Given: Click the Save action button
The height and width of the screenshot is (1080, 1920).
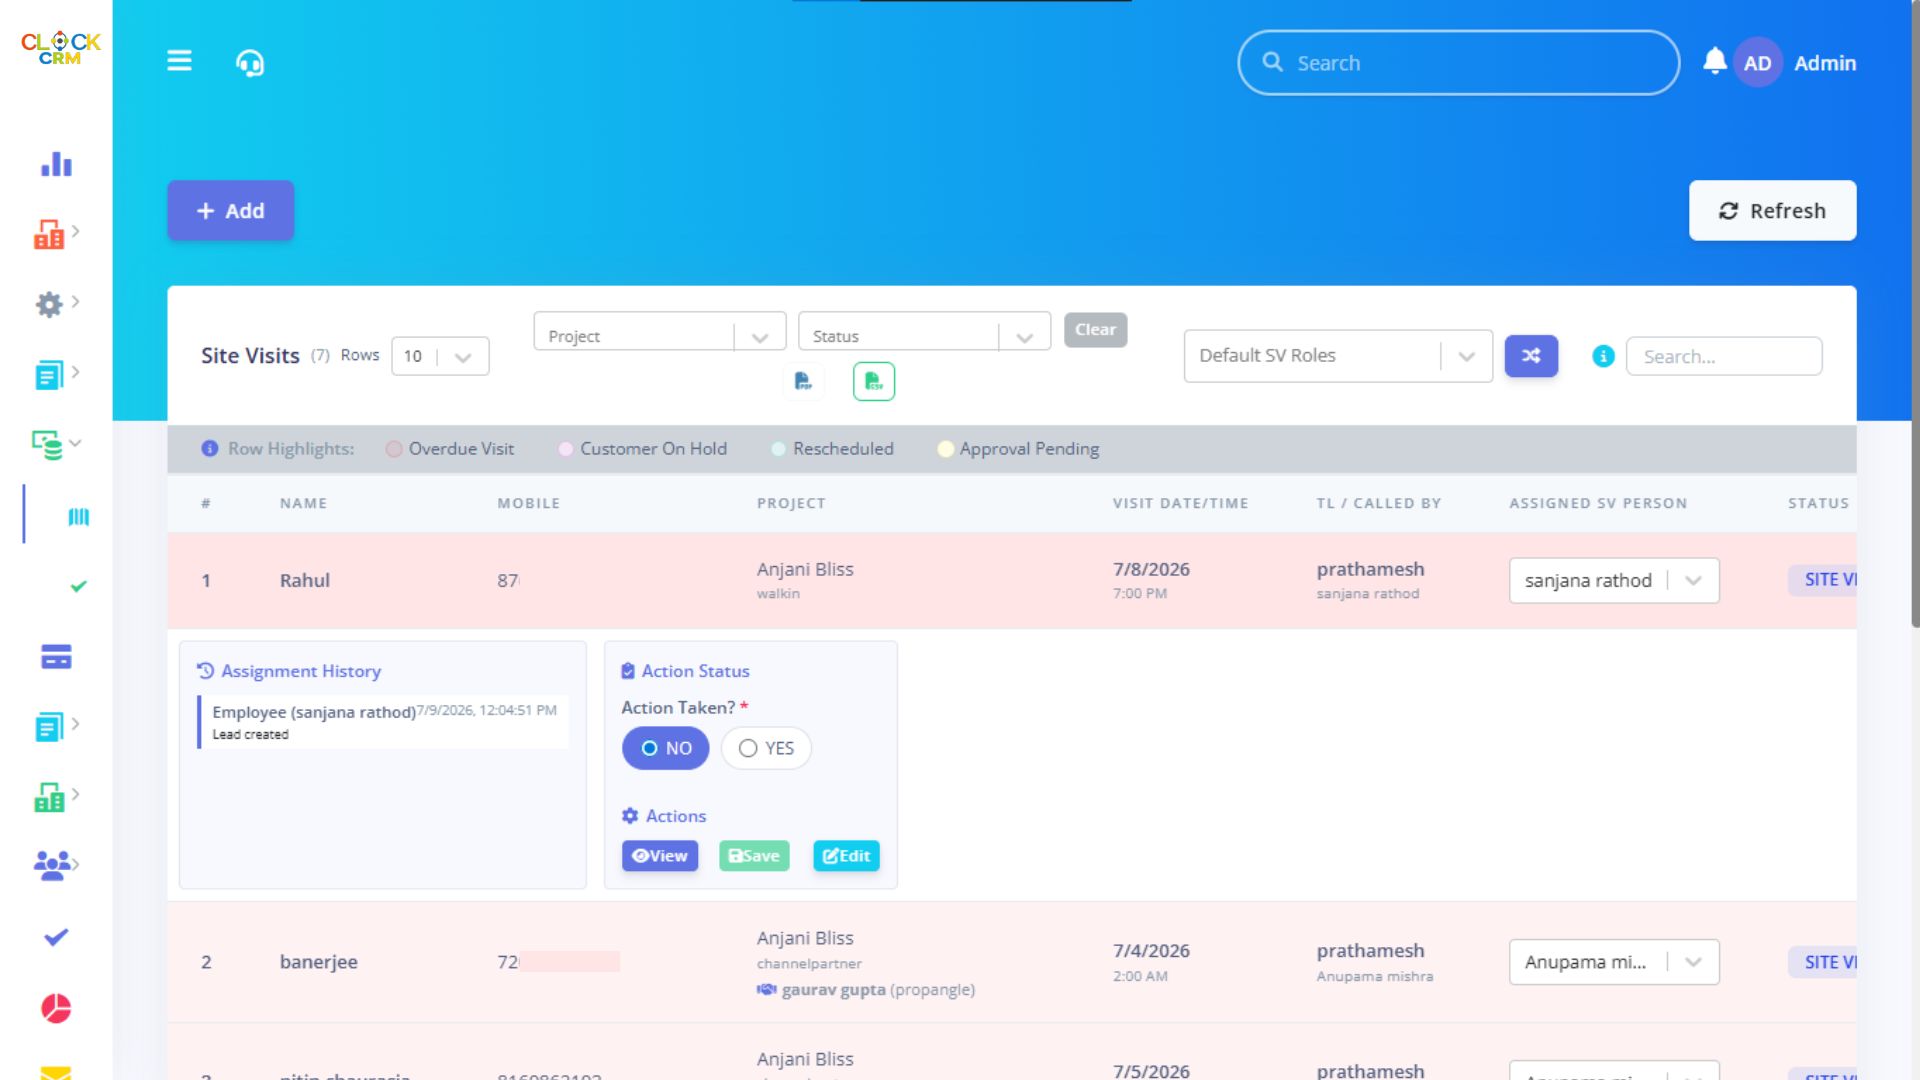Looking at the screenshot, I should point(754,856).
